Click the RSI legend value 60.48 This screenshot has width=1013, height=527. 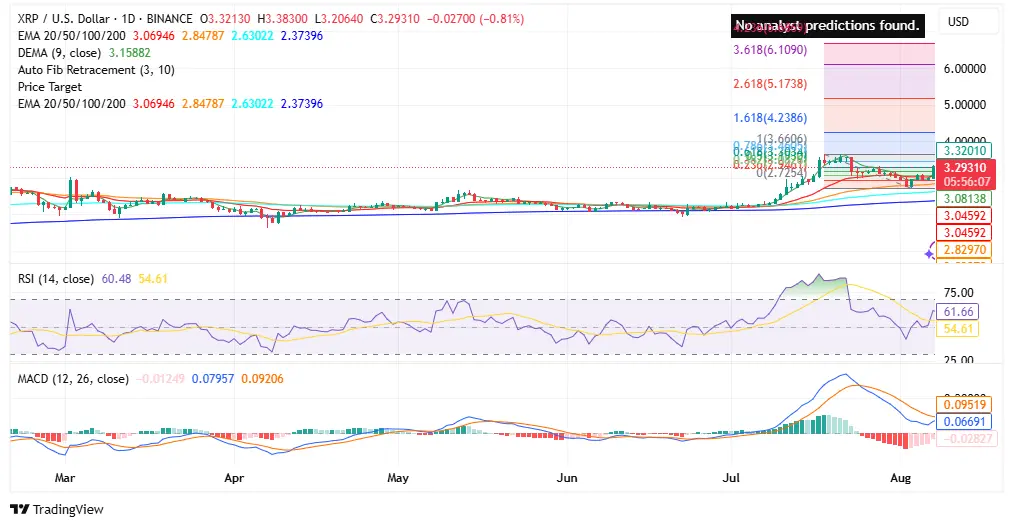coord(116,279)
